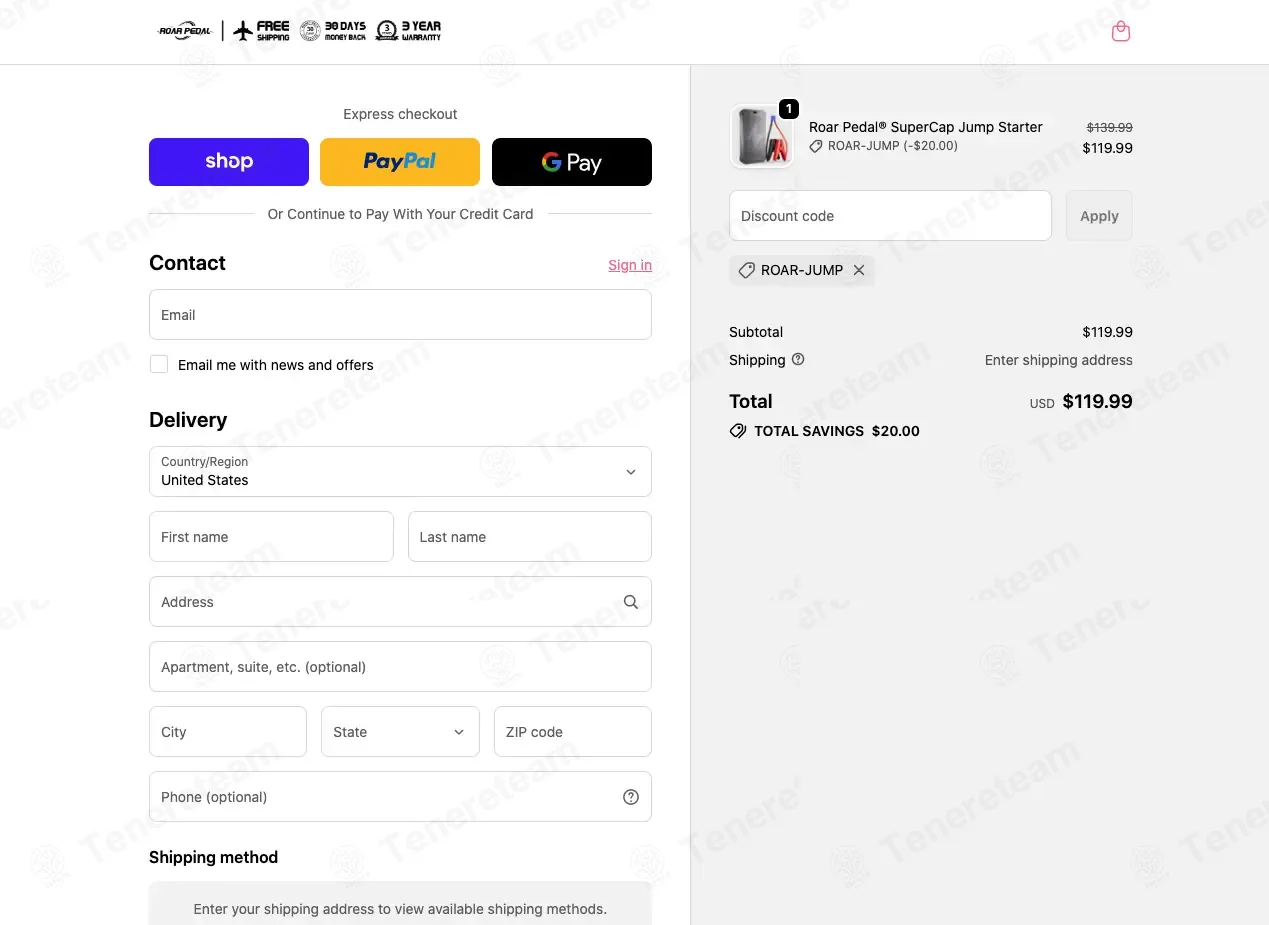Click the TOTAL SAVINGS $20.00 text
The width and height of the screenshot is (1269, 925).
(837, 431)
